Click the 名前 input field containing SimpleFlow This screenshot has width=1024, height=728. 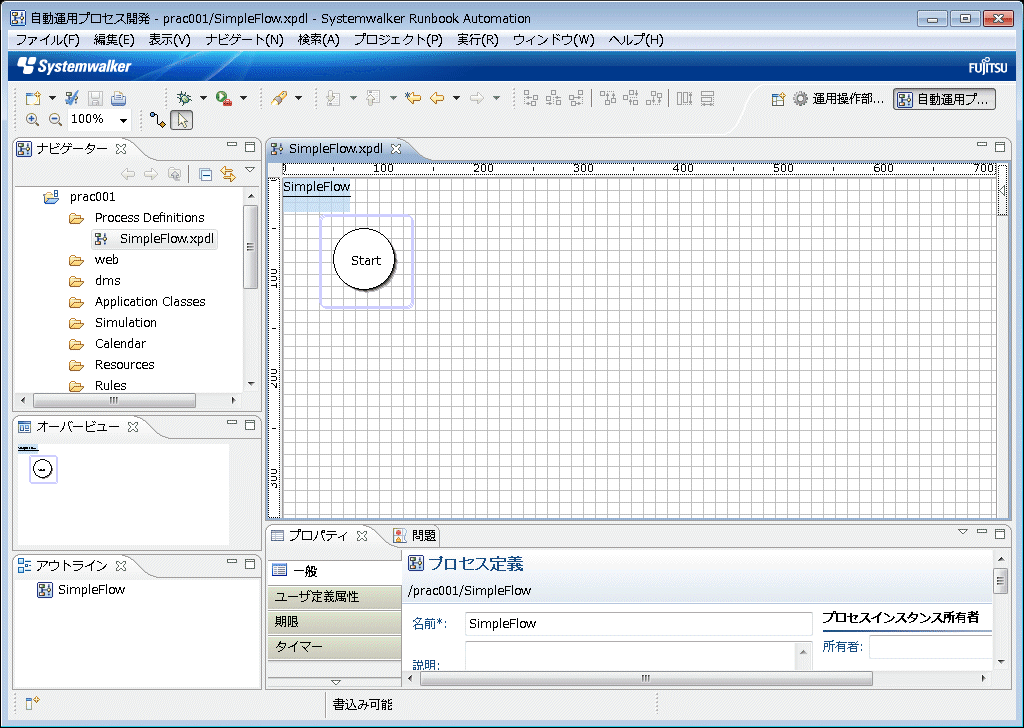click(x=638, y=624)
